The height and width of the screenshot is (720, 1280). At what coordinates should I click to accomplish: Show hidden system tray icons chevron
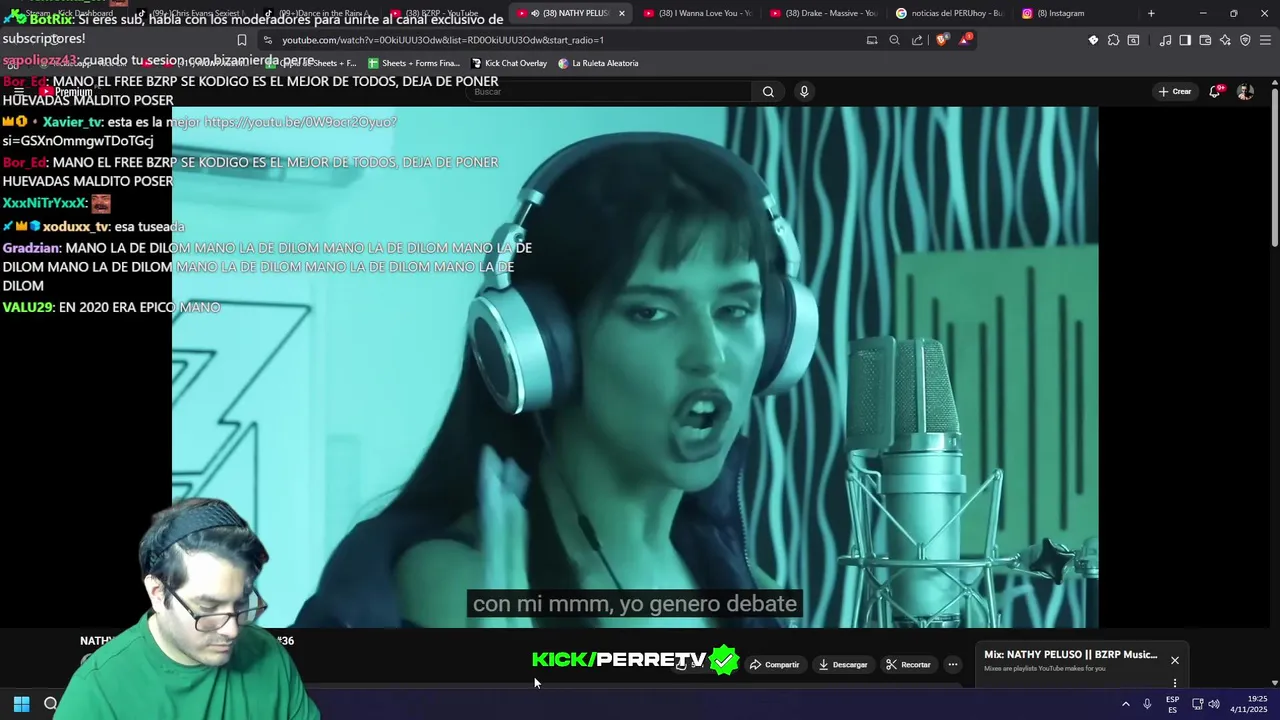1126,704
